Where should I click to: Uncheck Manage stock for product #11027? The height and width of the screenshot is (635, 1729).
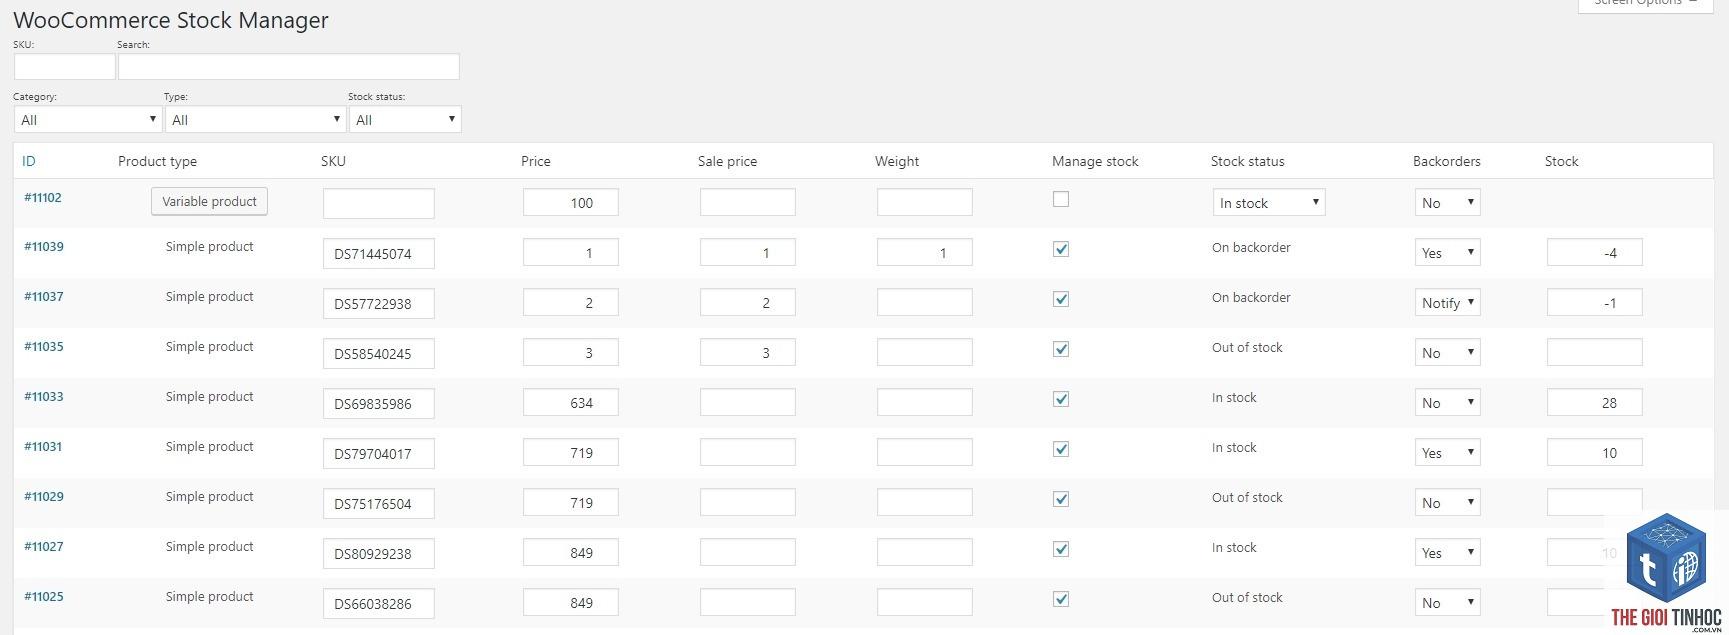[1061, 549]
